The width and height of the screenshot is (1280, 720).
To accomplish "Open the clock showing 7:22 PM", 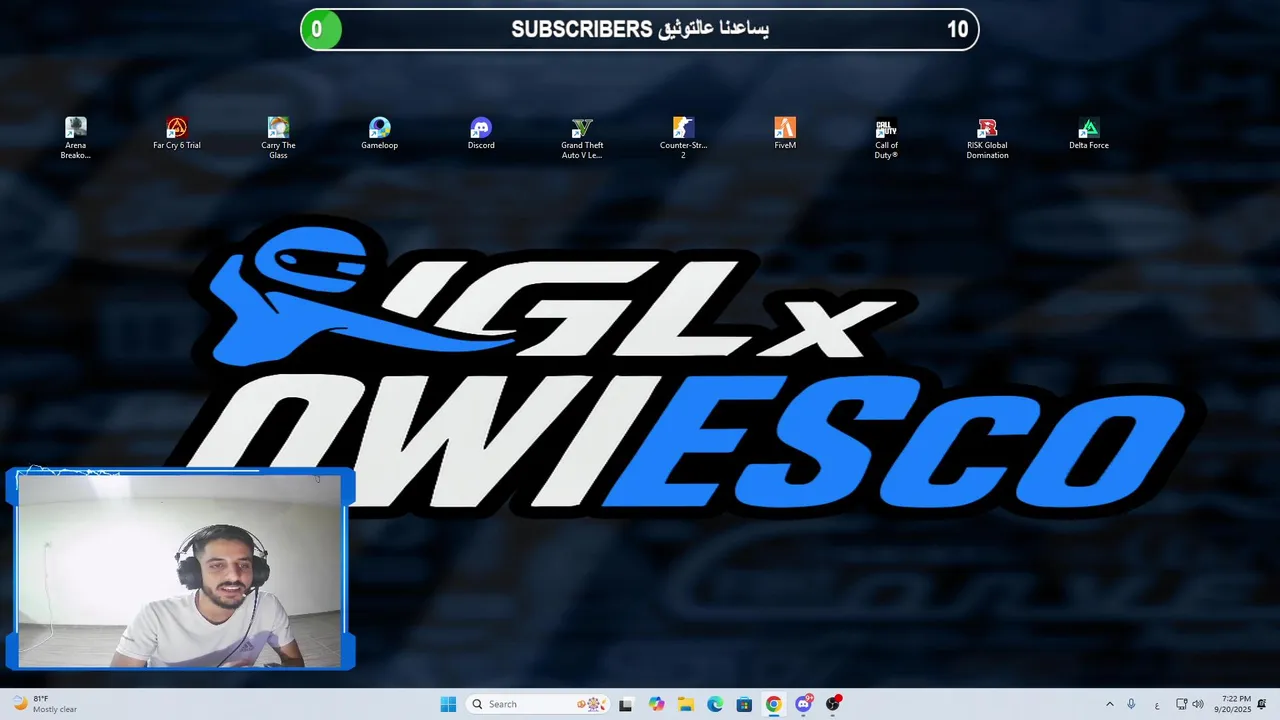I will click(x=1232, y=704).
